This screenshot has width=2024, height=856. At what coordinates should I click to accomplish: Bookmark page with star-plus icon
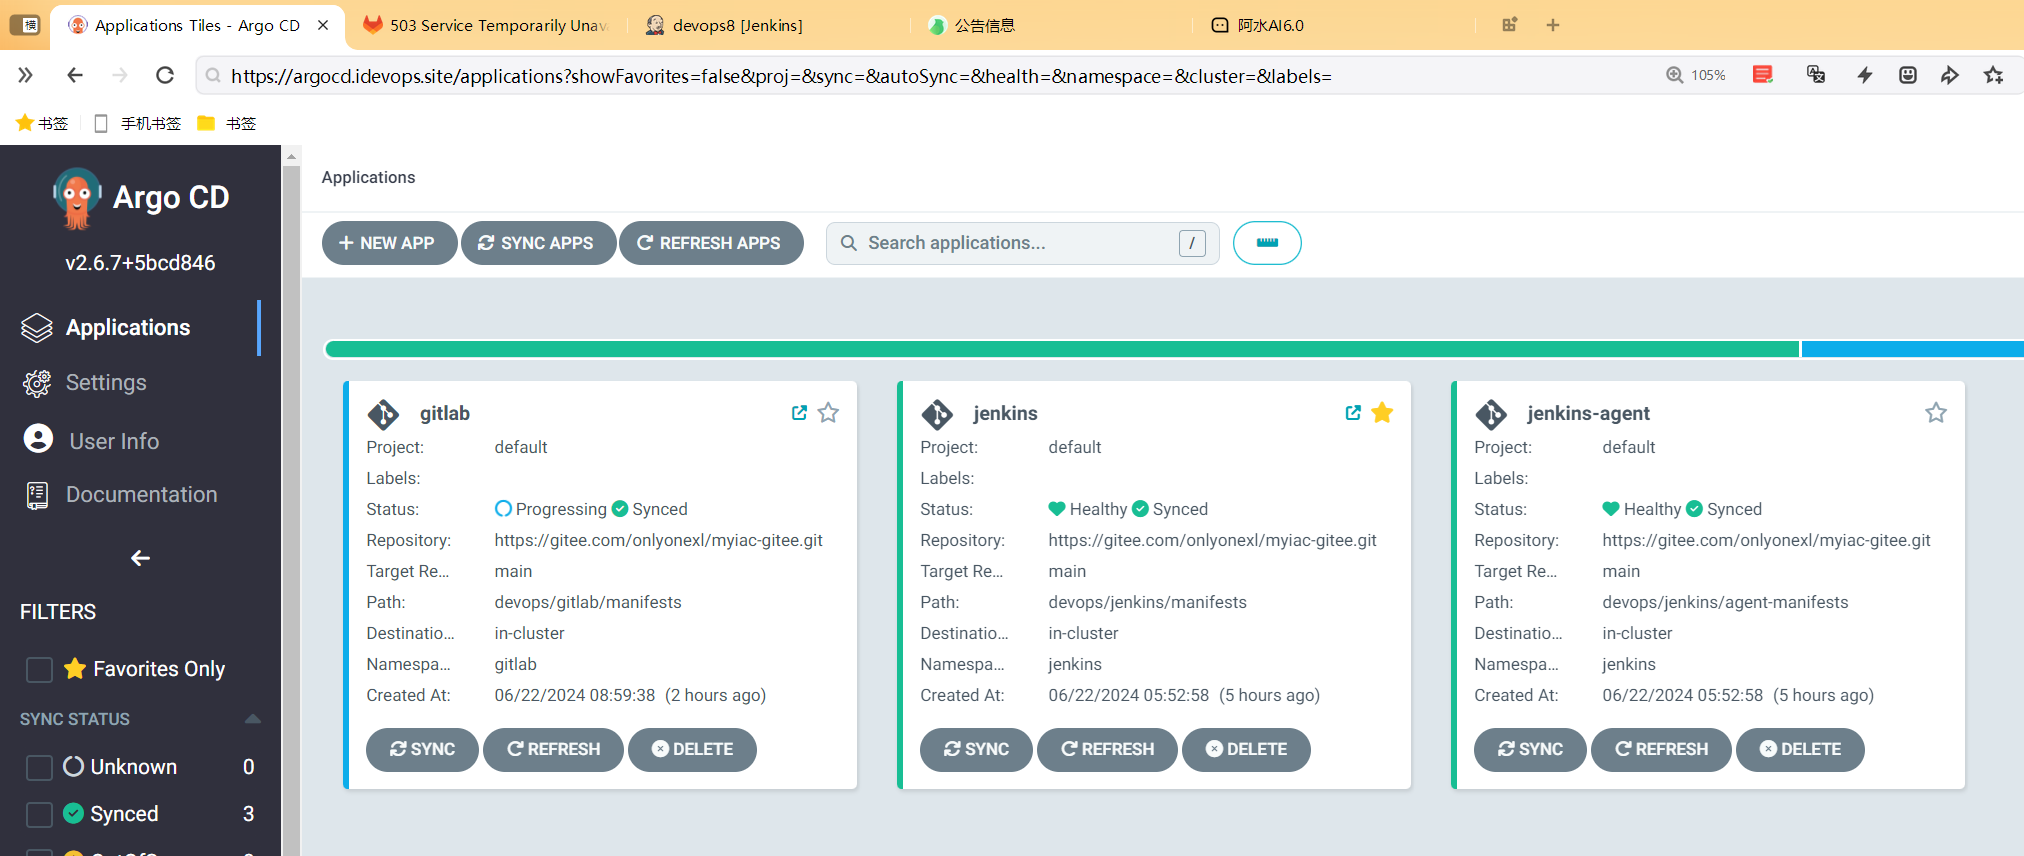(1994, 75)
